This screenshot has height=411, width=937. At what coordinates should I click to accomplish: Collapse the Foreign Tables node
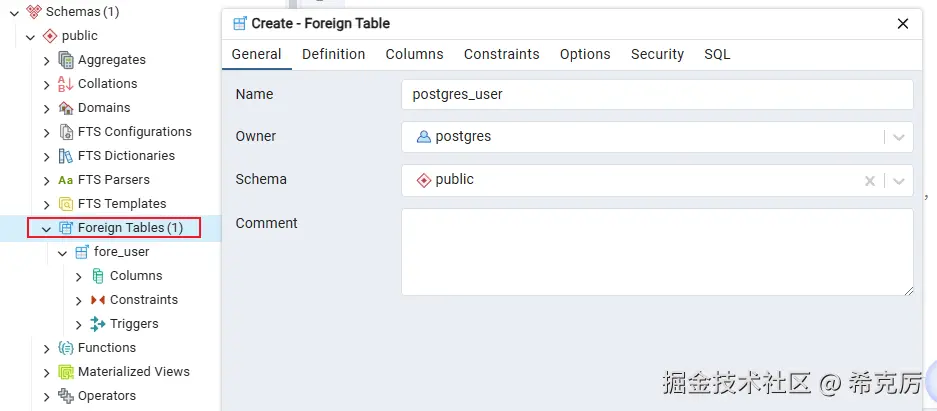pos(46,228)
